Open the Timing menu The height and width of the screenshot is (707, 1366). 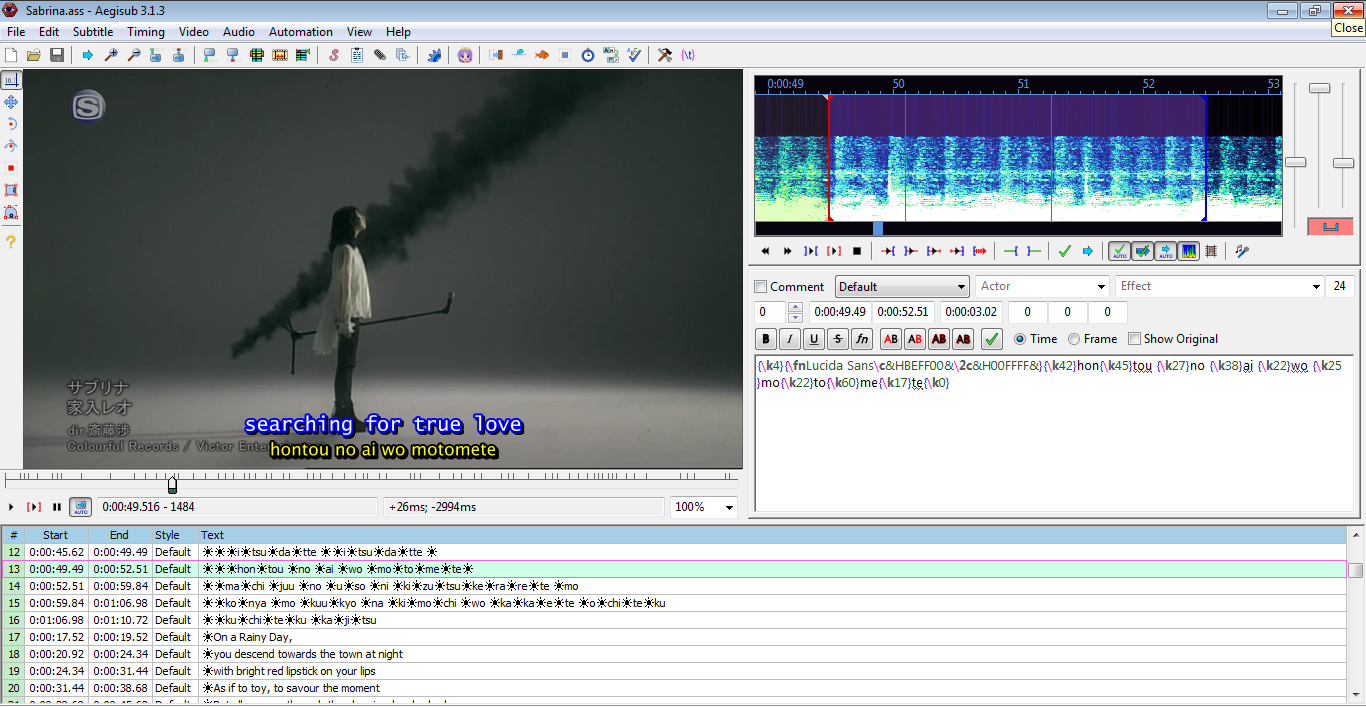coord(146,32)
